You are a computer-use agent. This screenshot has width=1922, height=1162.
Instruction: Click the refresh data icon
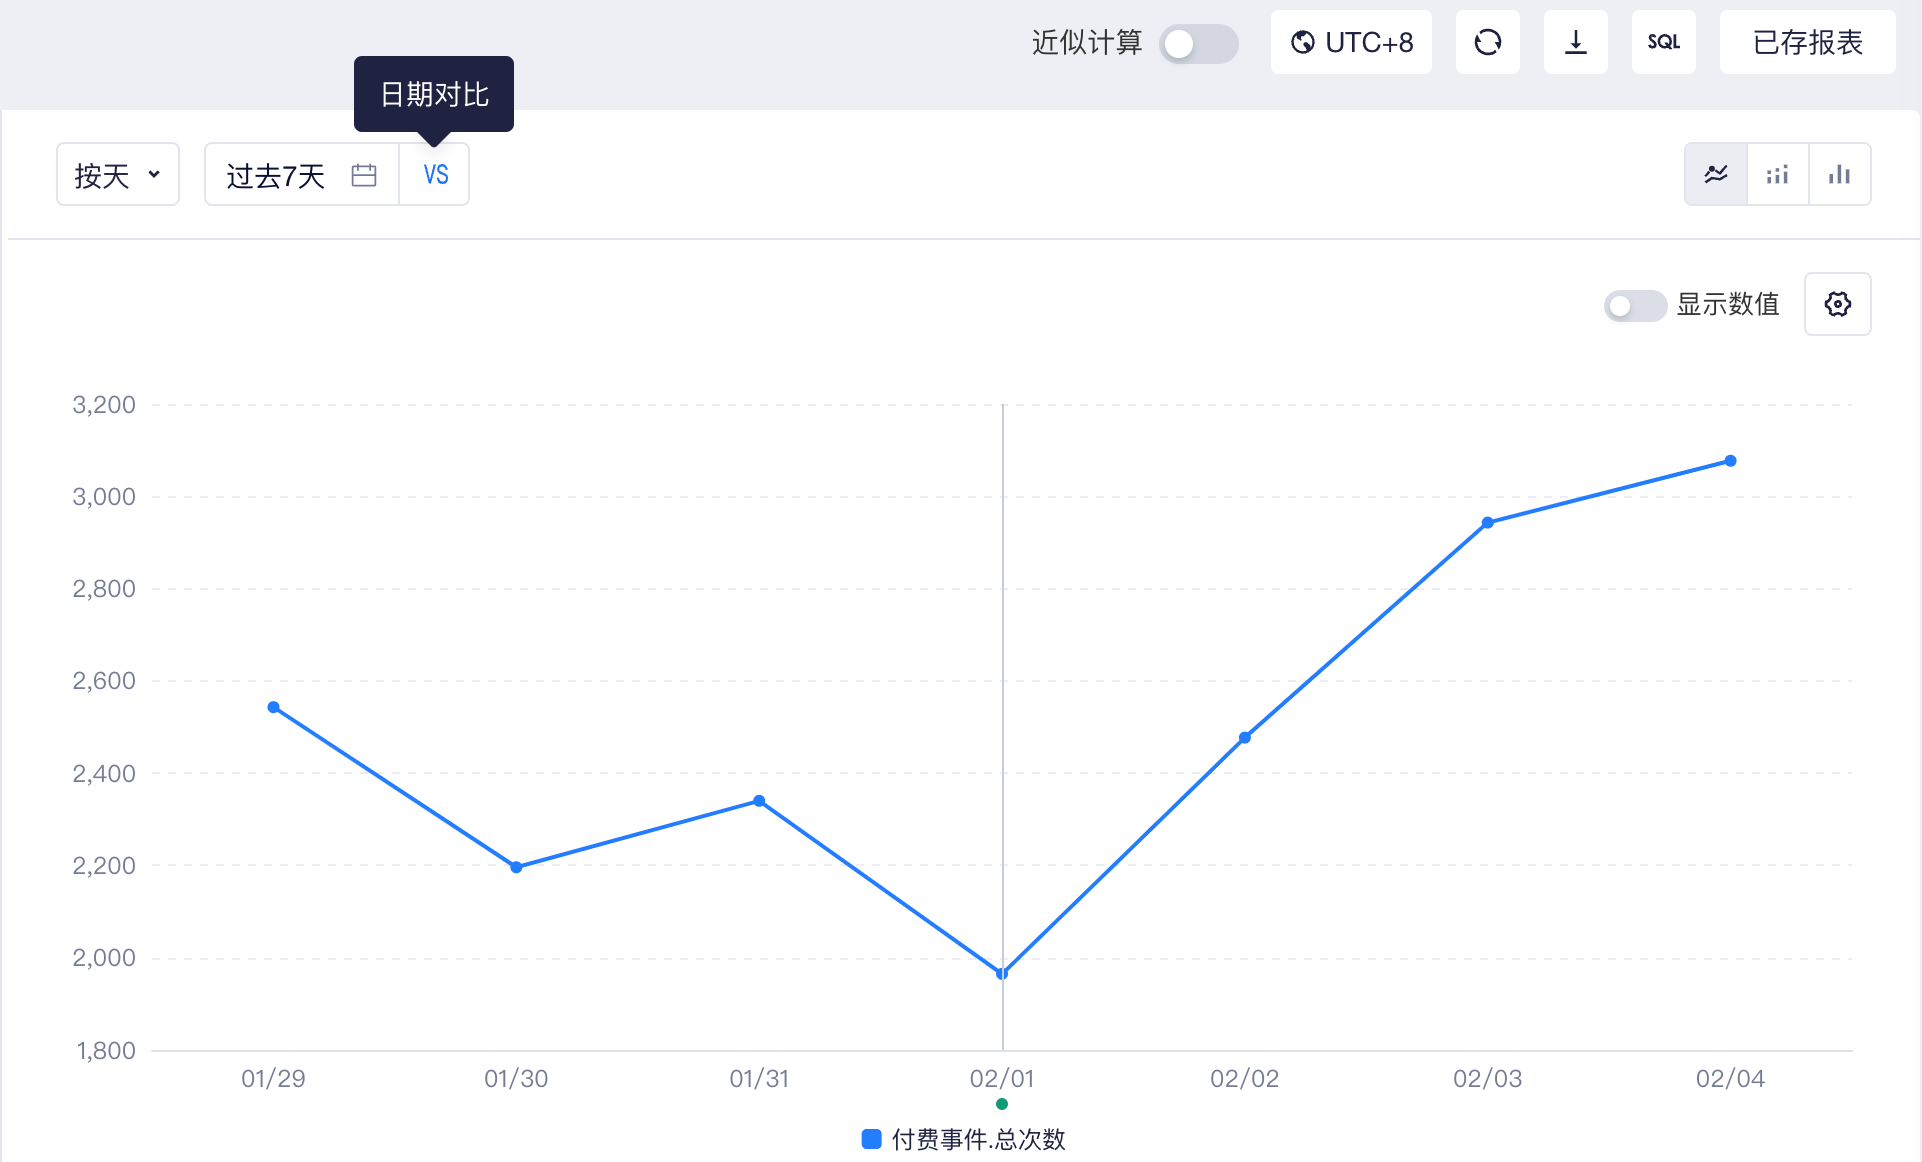coord(1487,42)
